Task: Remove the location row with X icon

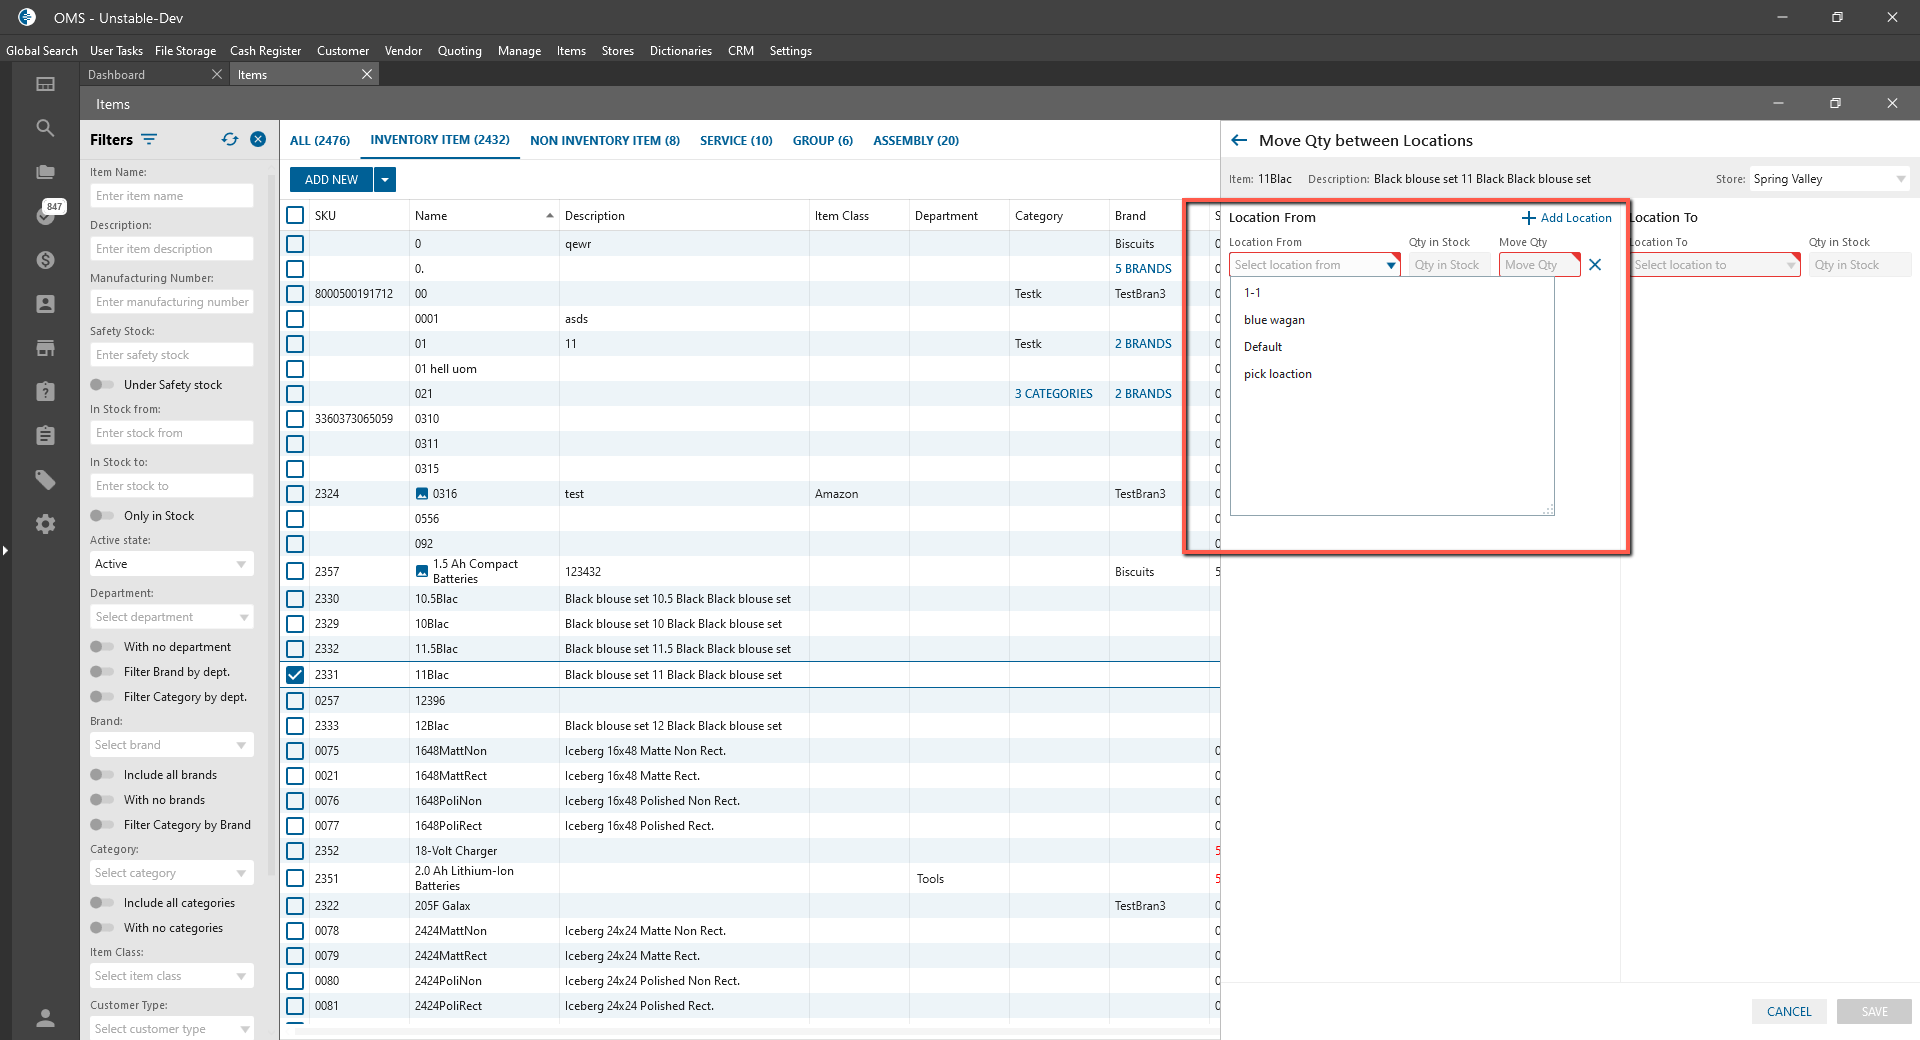Action: point(1595,265)
